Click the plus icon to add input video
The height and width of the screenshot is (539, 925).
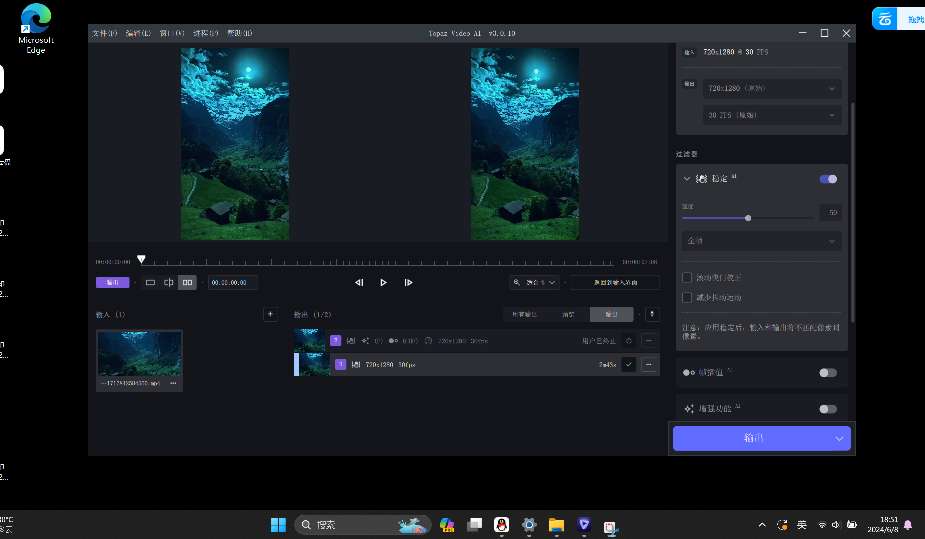point(269,314)
